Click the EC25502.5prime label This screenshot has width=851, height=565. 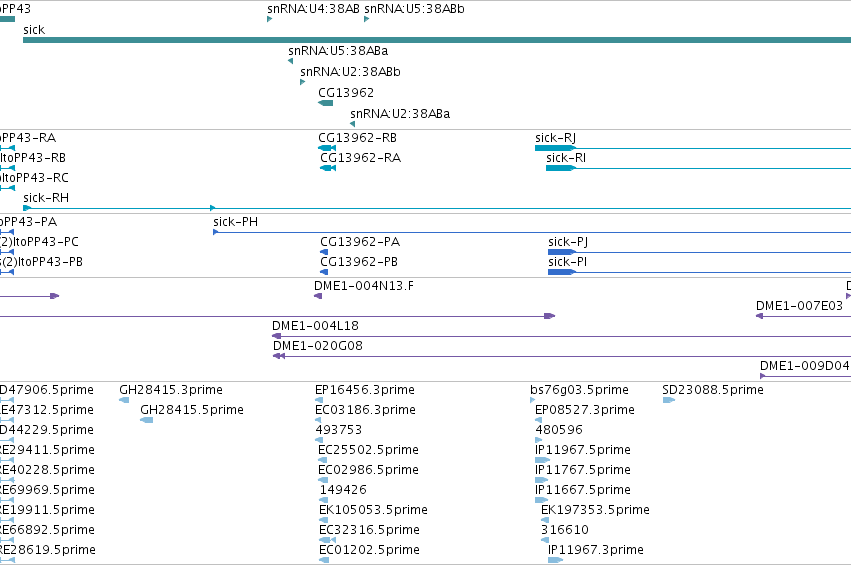coord(369,450)
